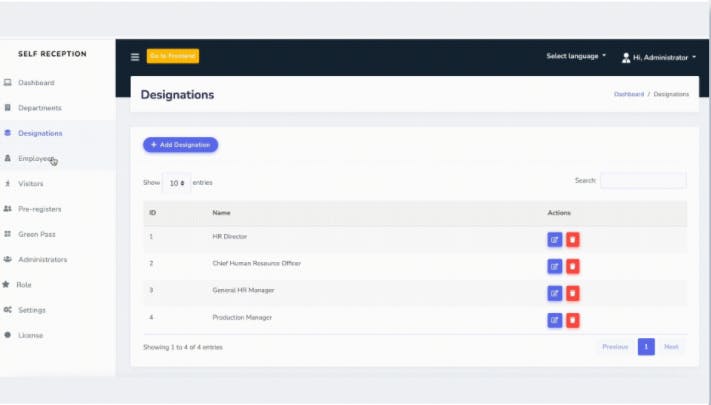Click the Chief Human Resource Officer cell

(257, 263)
